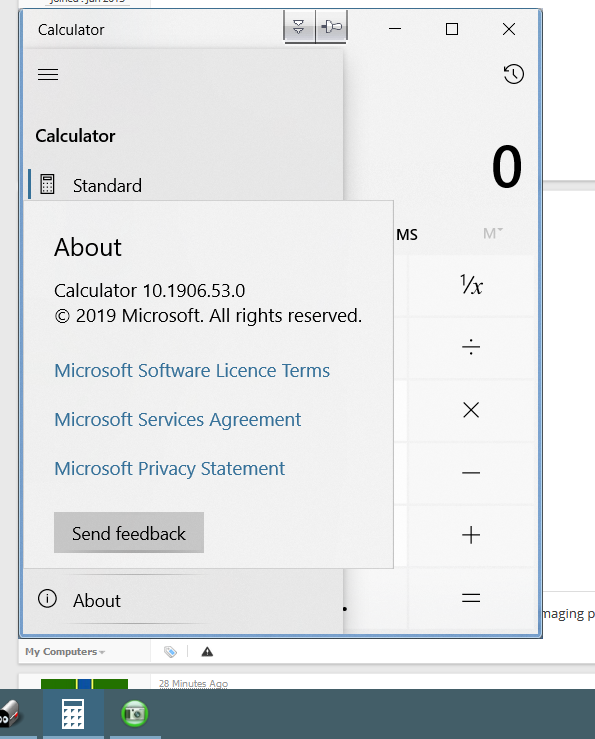Click the Send feedback button

[129, 533]
